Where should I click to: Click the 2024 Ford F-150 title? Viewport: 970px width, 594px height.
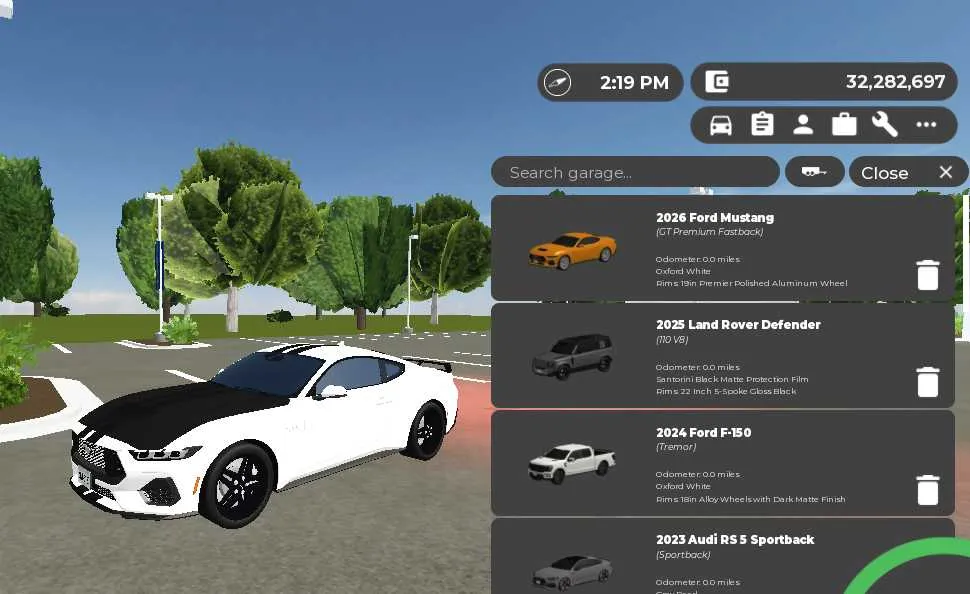coord(703,433)
